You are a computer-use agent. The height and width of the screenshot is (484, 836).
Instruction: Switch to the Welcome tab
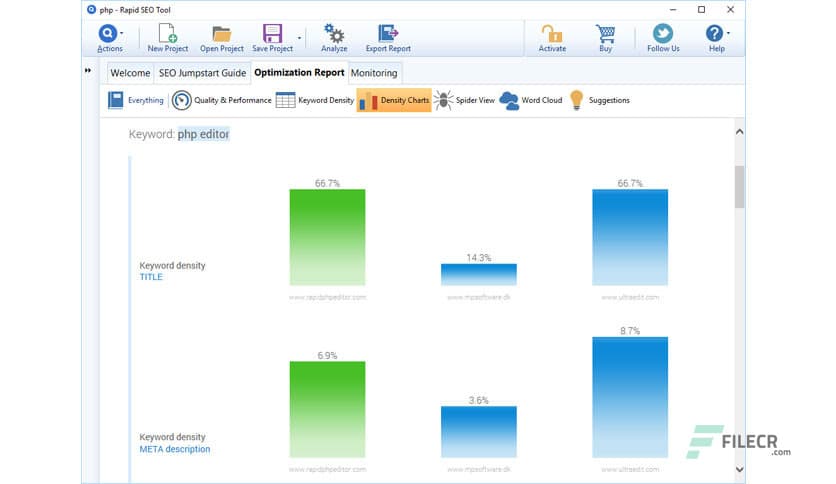(130, 73)
